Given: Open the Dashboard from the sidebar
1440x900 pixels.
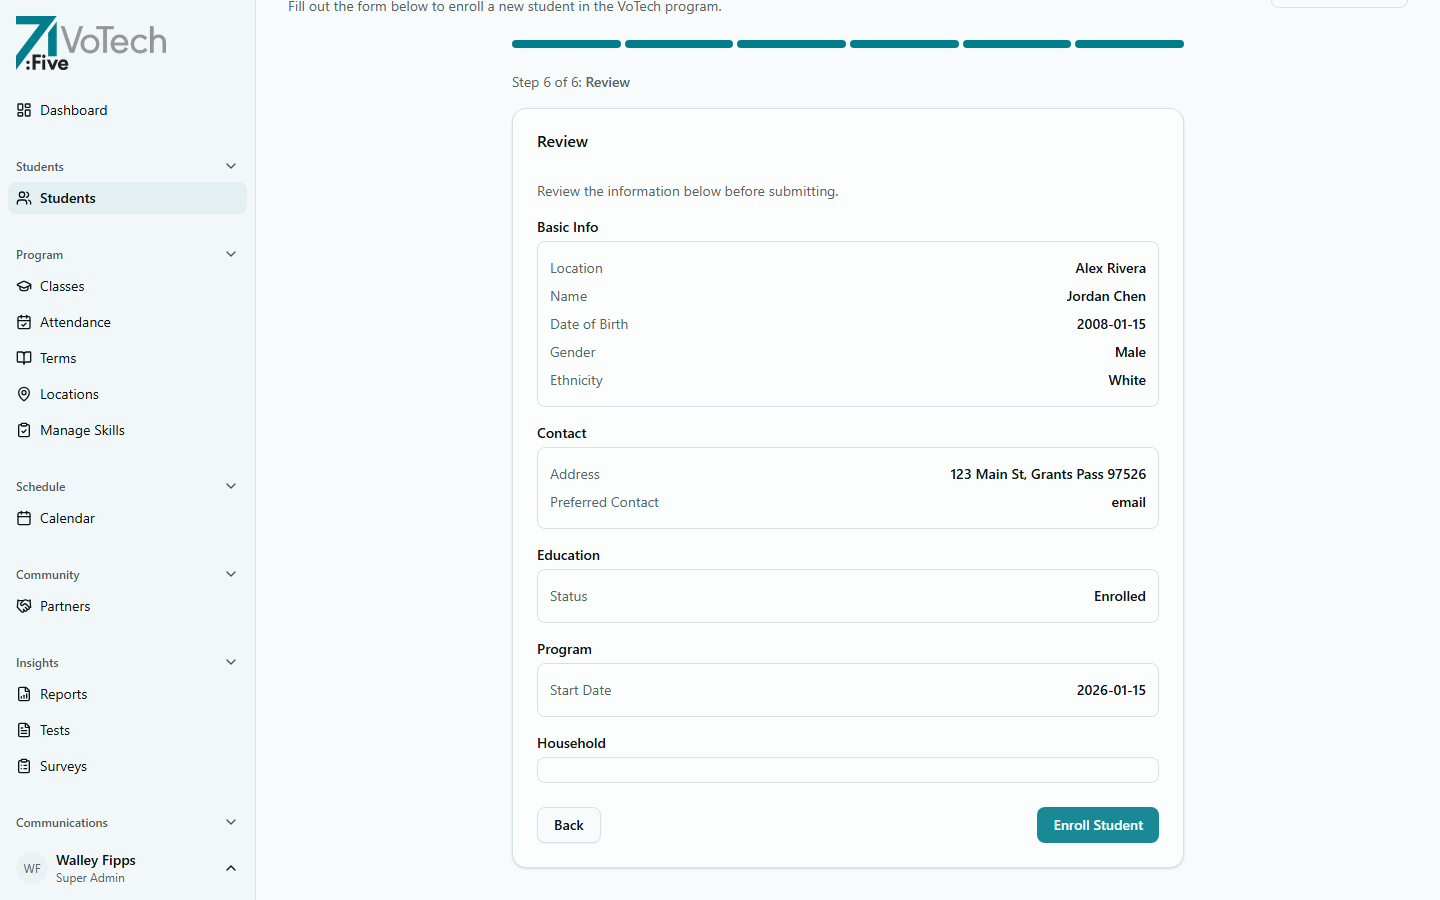Looking at the screenshot, I should click(x=72, y=110).
